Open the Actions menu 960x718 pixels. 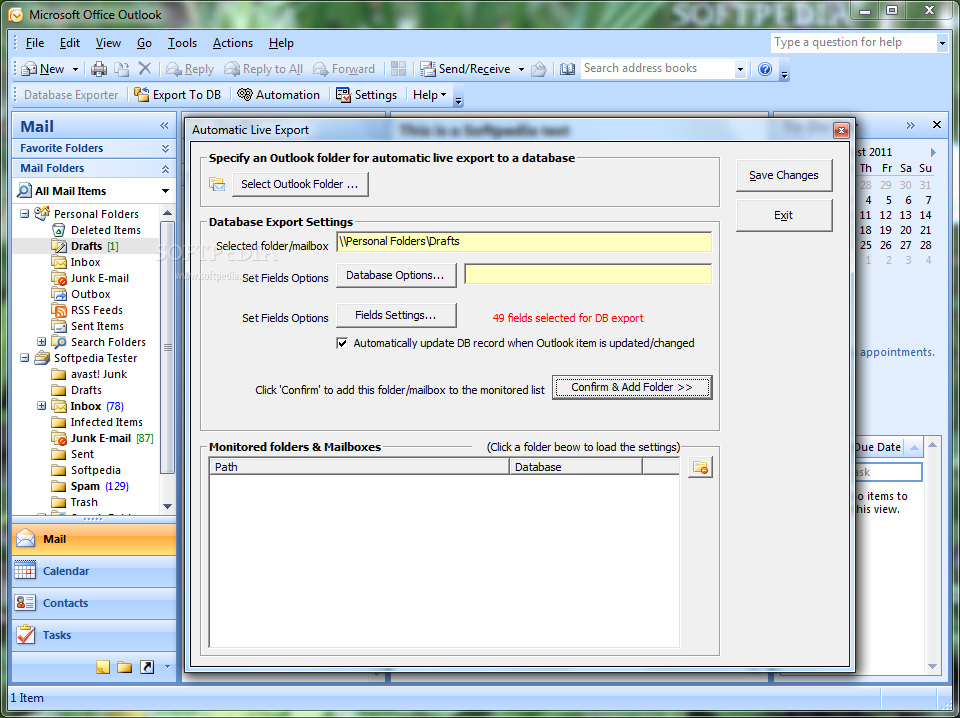[233, 43]
